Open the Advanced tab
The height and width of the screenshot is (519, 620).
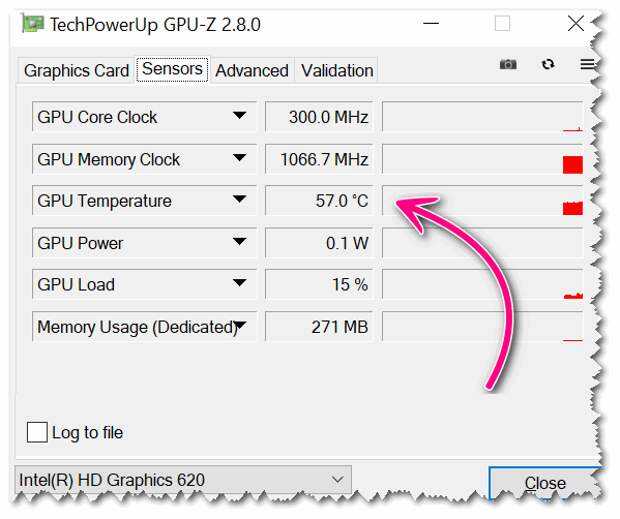[252, 71]
